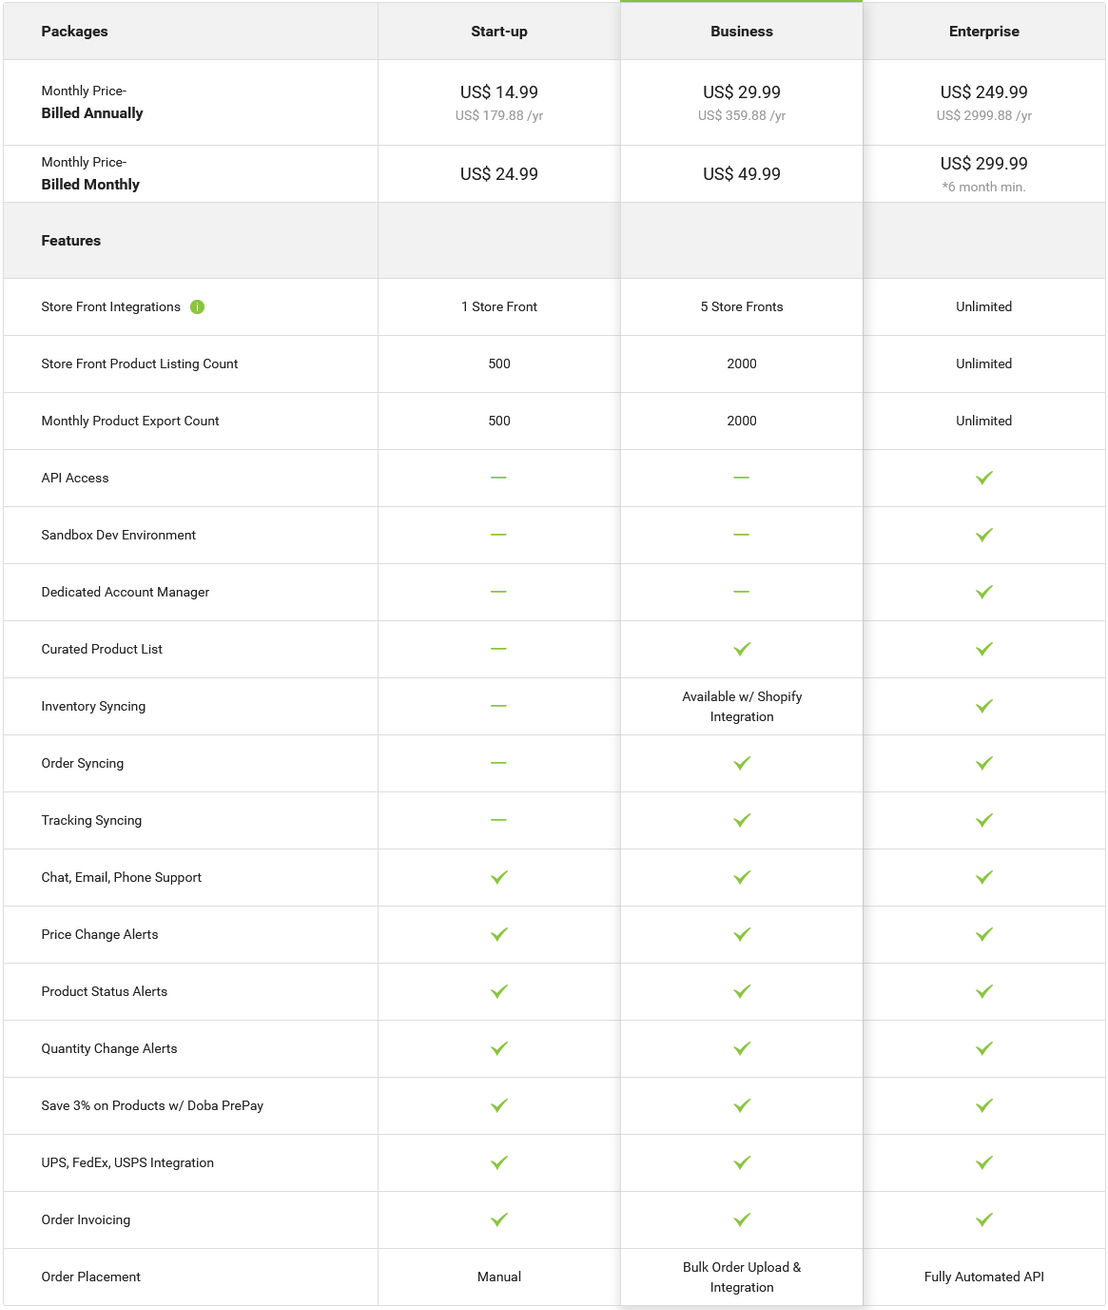Click Start-up "500" in Store Front Product Listing Count
1108x1310 pixels.
tap(499, 364)
